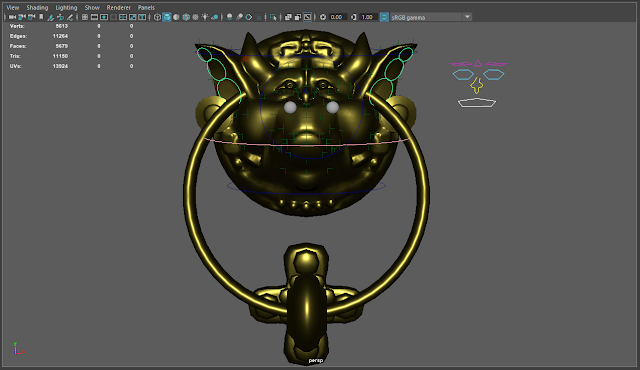Click the Grease Pencil tool icon
Screen dimensions: 640x370
(x=70, y=17)
